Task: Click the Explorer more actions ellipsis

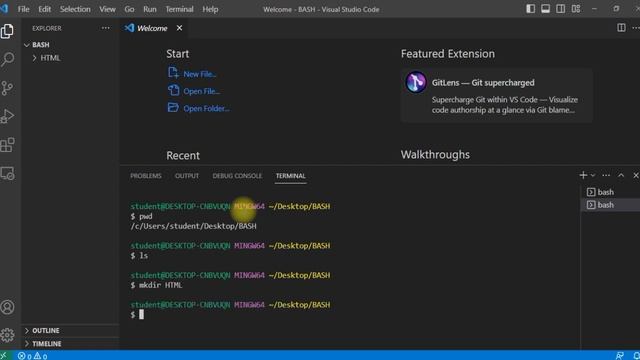Action: point(106,28)
